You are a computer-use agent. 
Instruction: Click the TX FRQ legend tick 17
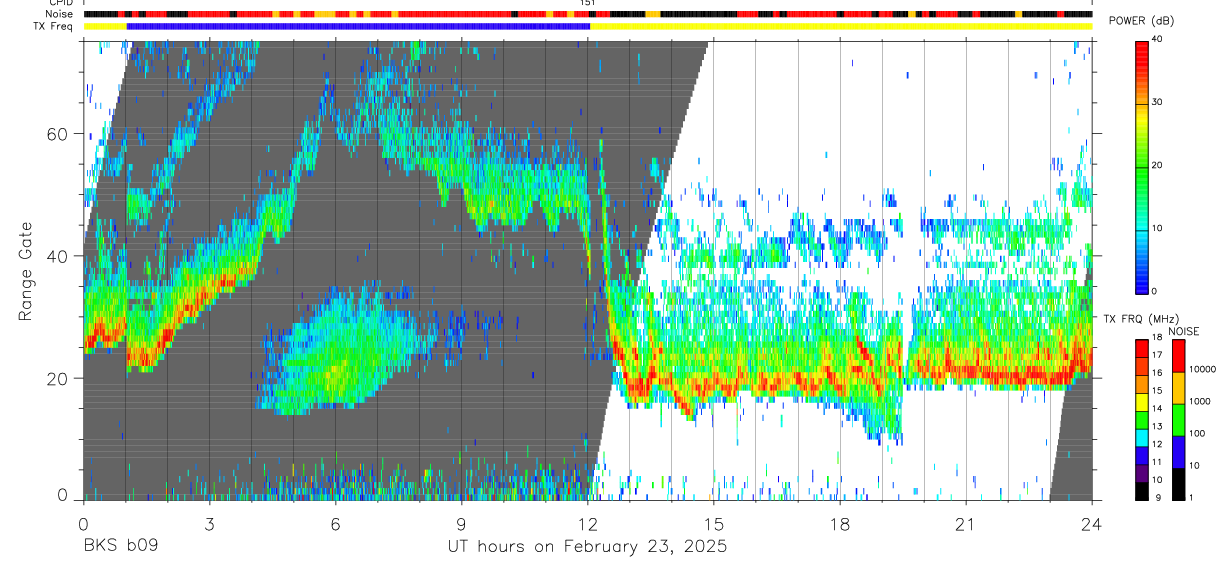tap(1157, 356)
